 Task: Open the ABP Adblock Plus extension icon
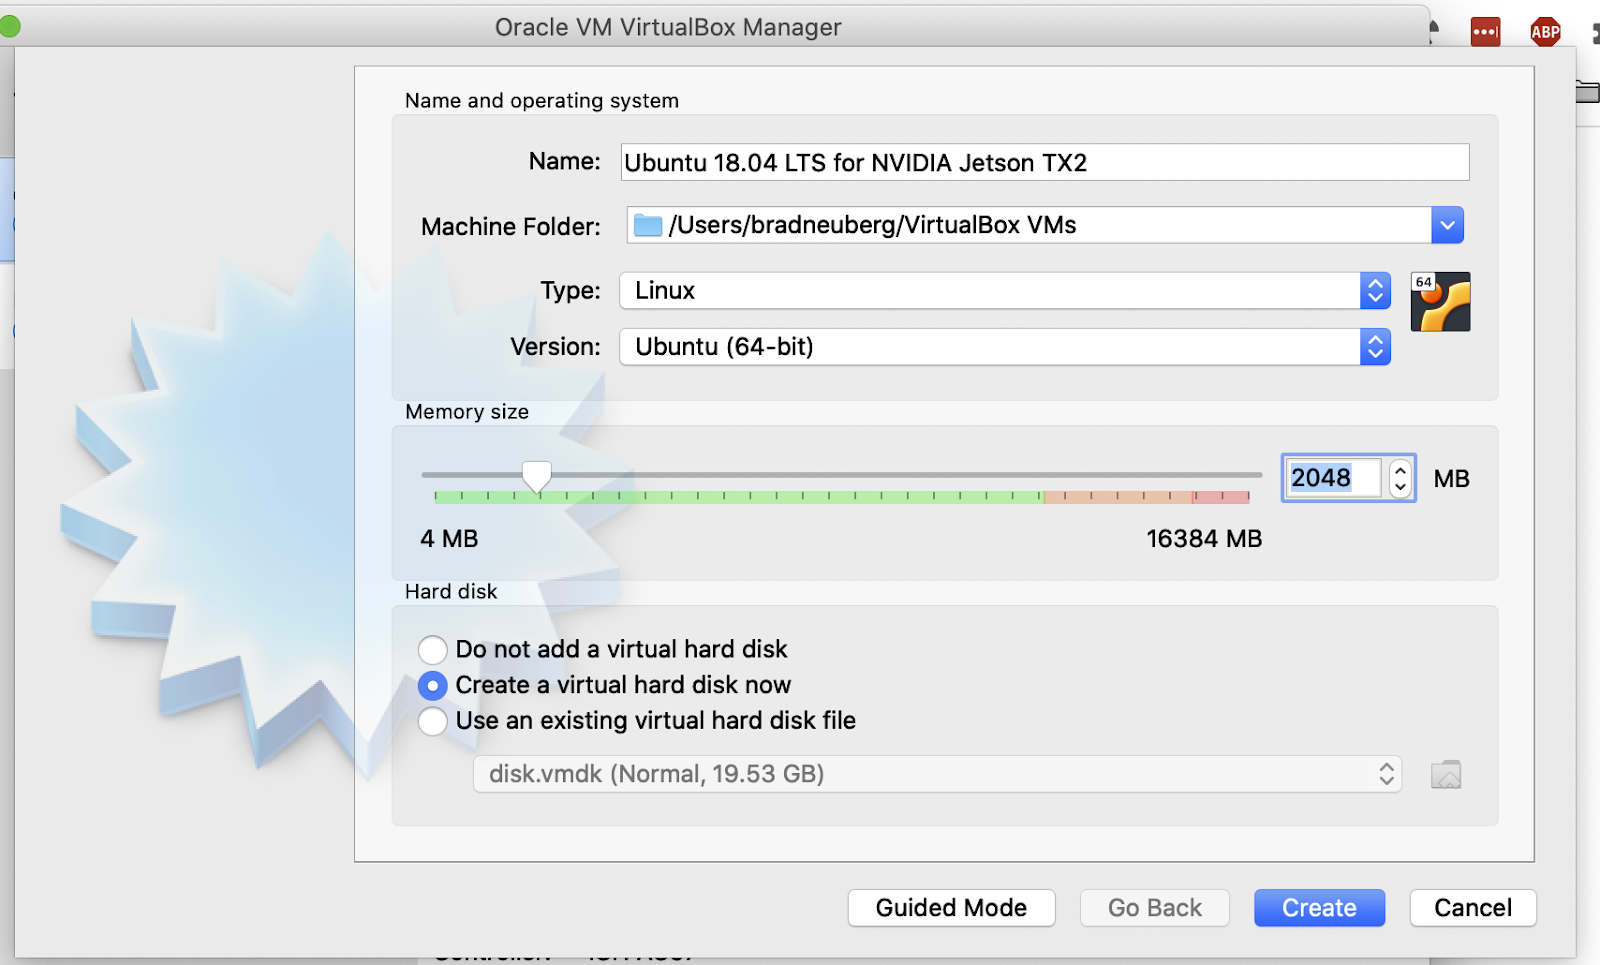click(1545, 32)
